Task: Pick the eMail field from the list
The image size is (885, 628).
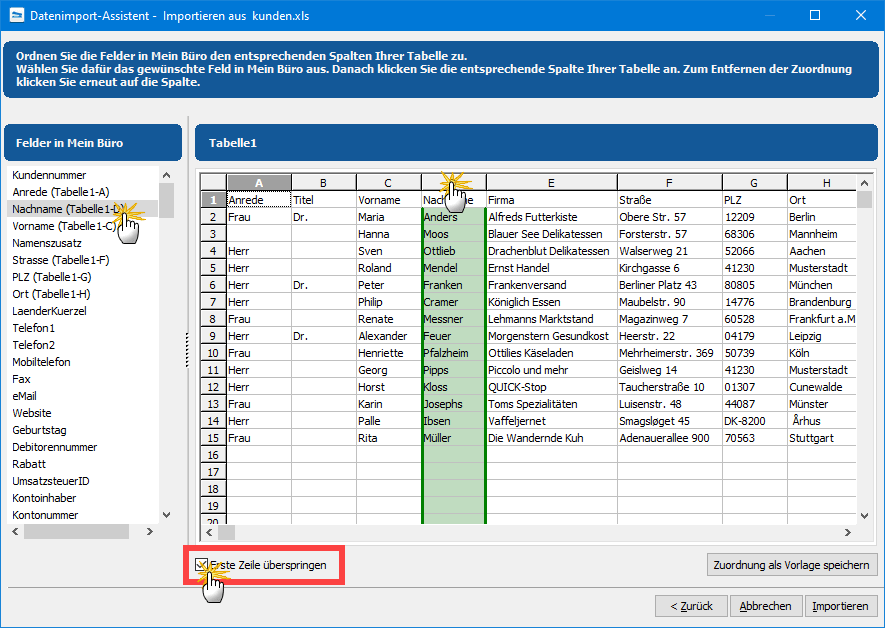Action: (24, 396)
